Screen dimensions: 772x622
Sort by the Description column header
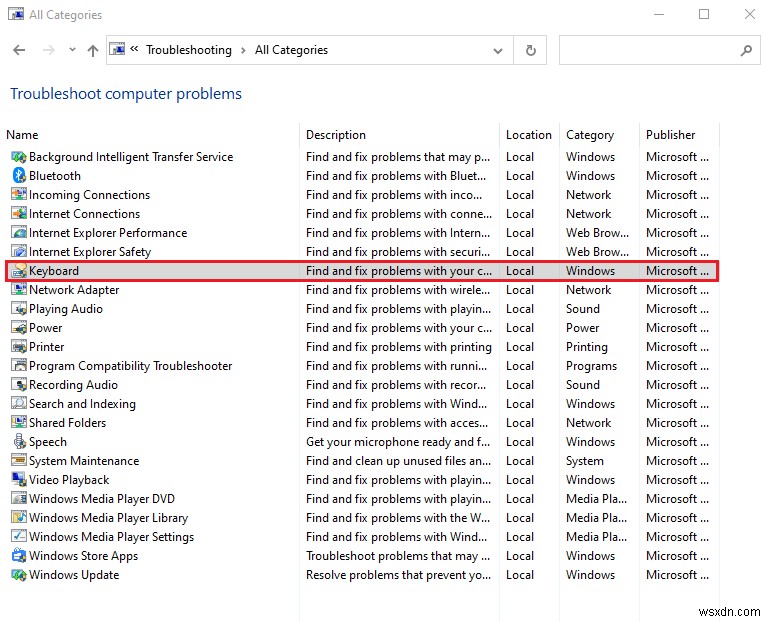[336, 135]
